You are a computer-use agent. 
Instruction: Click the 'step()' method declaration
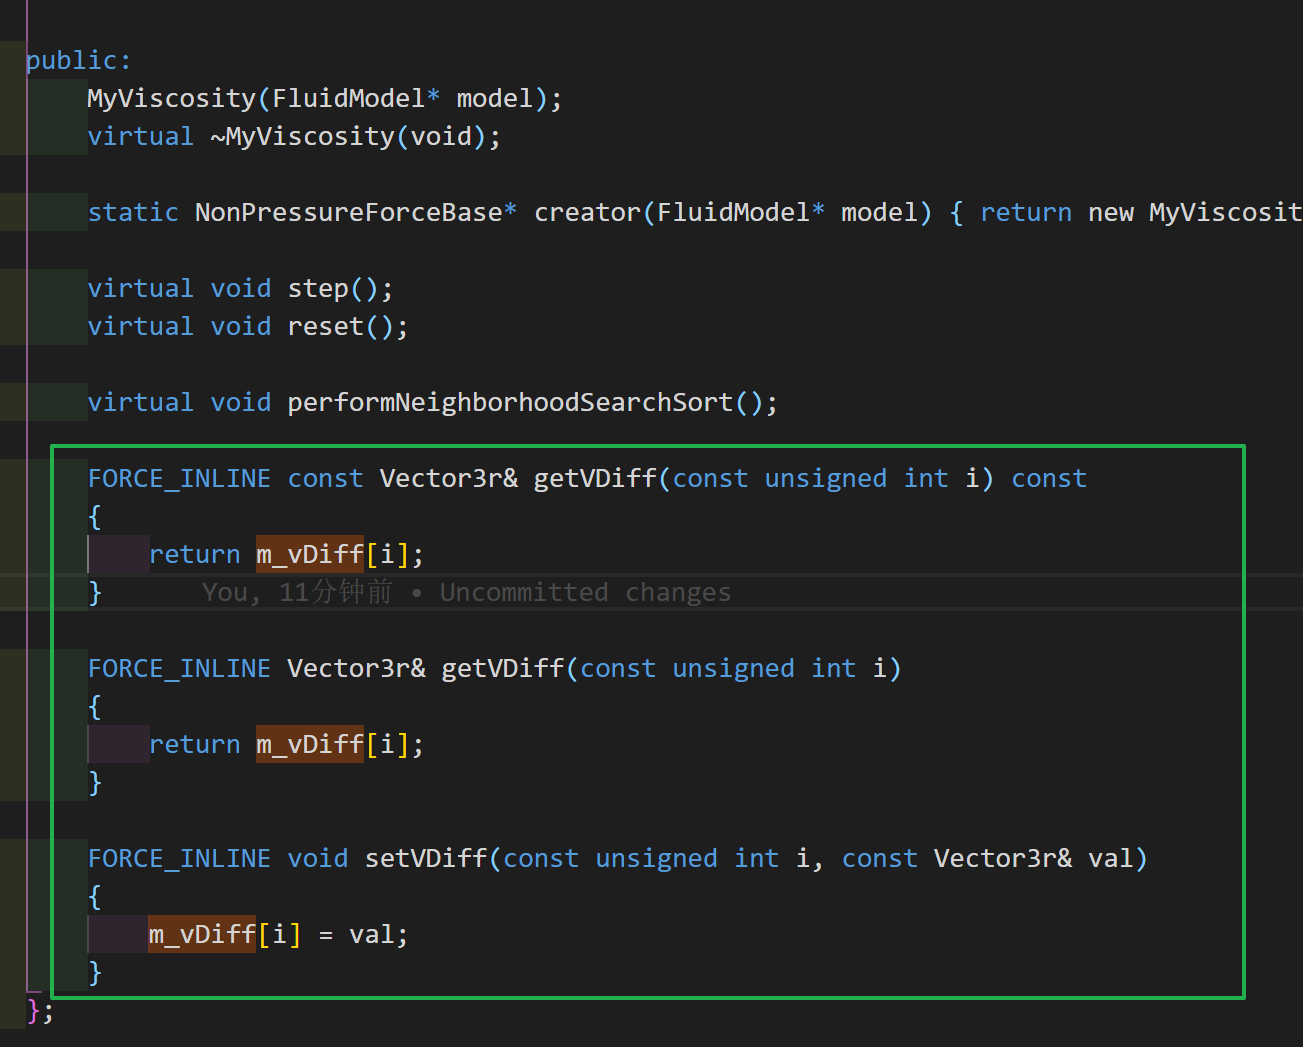tap(241, 288)
